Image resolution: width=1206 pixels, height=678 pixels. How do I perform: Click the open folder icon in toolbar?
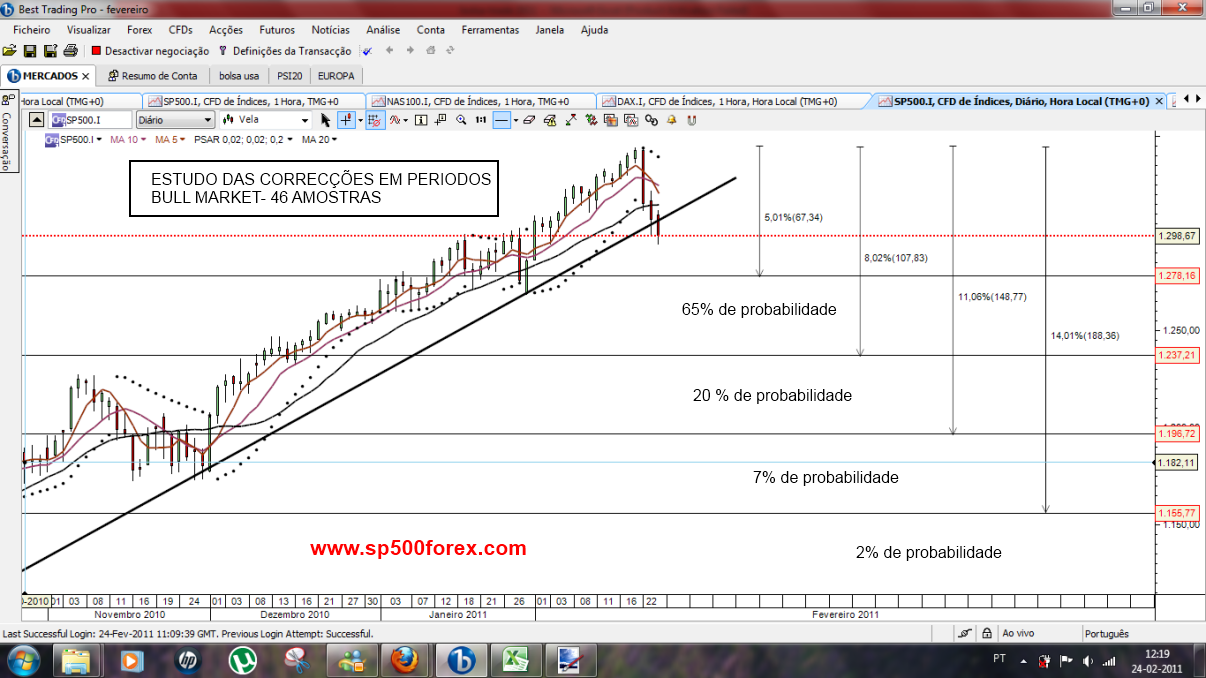[10, 50]
